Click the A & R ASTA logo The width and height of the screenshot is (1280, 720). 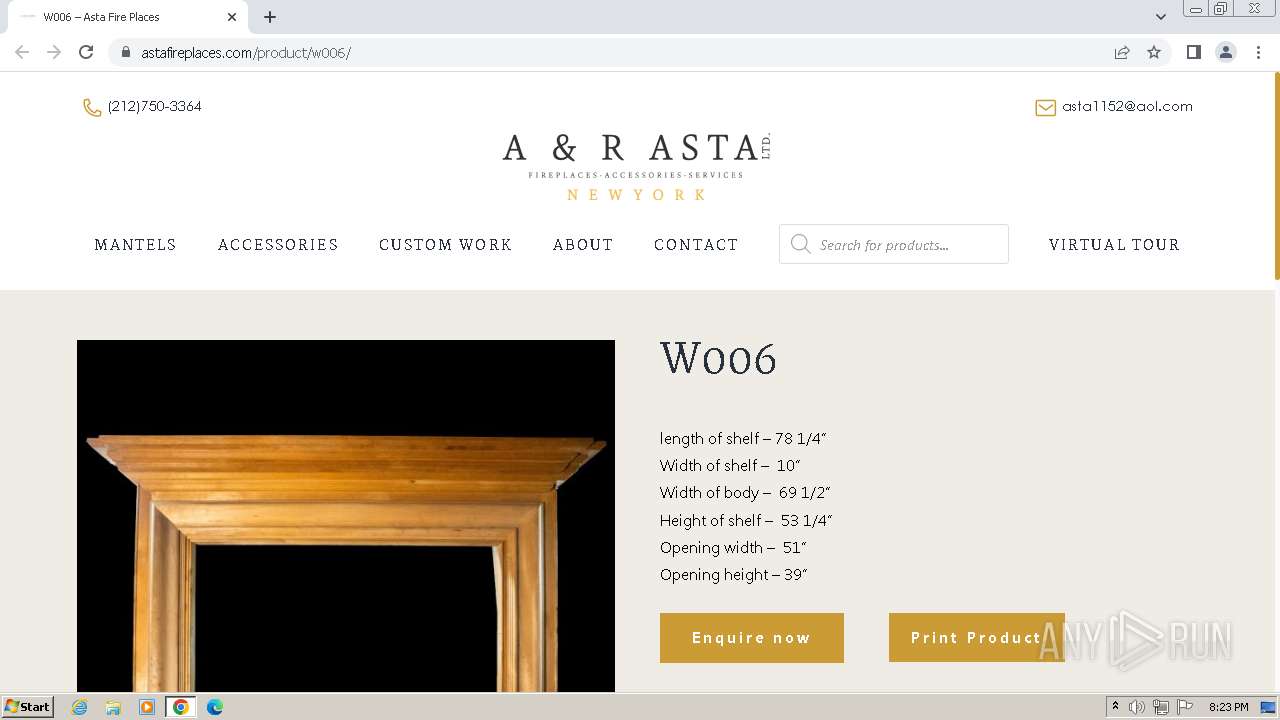636,166
